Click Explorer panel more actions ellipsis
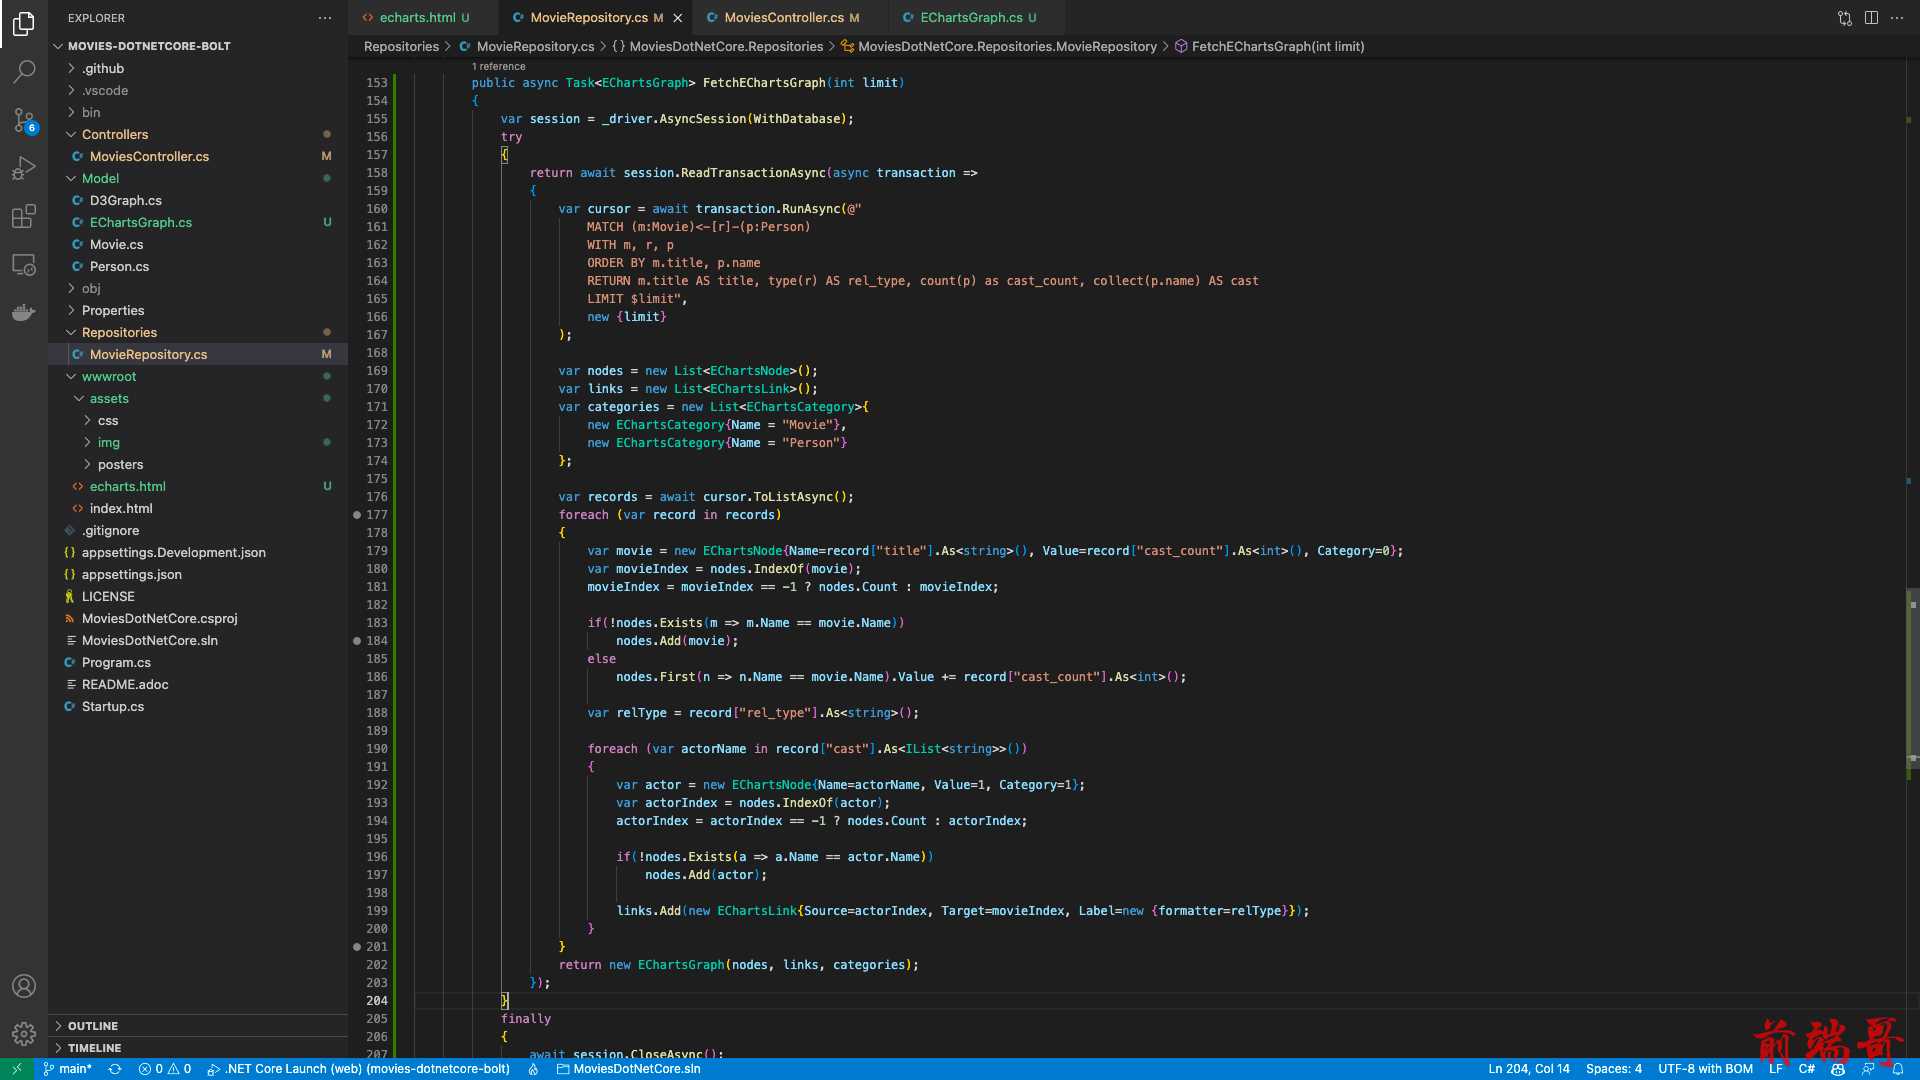Image resolution: width=1920 pixels, height=1080 pixels. [325, 18]
